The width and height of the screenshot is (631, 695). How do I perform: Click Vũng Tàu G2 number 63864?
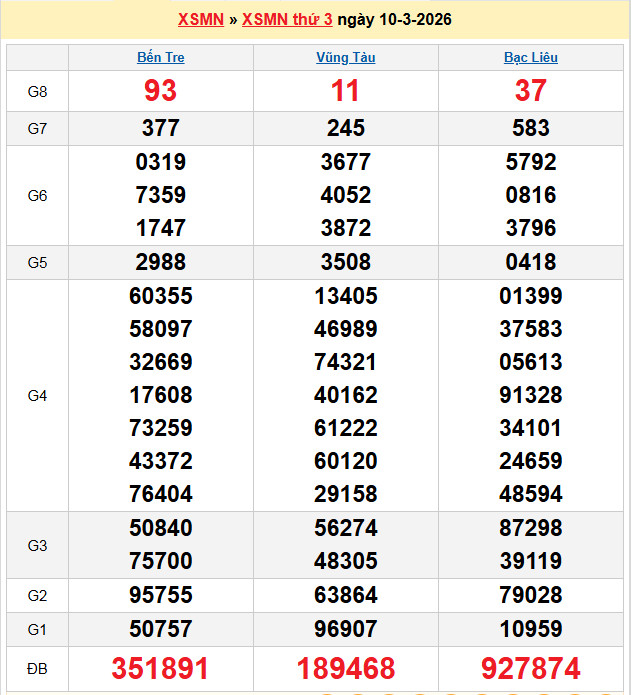345,596
